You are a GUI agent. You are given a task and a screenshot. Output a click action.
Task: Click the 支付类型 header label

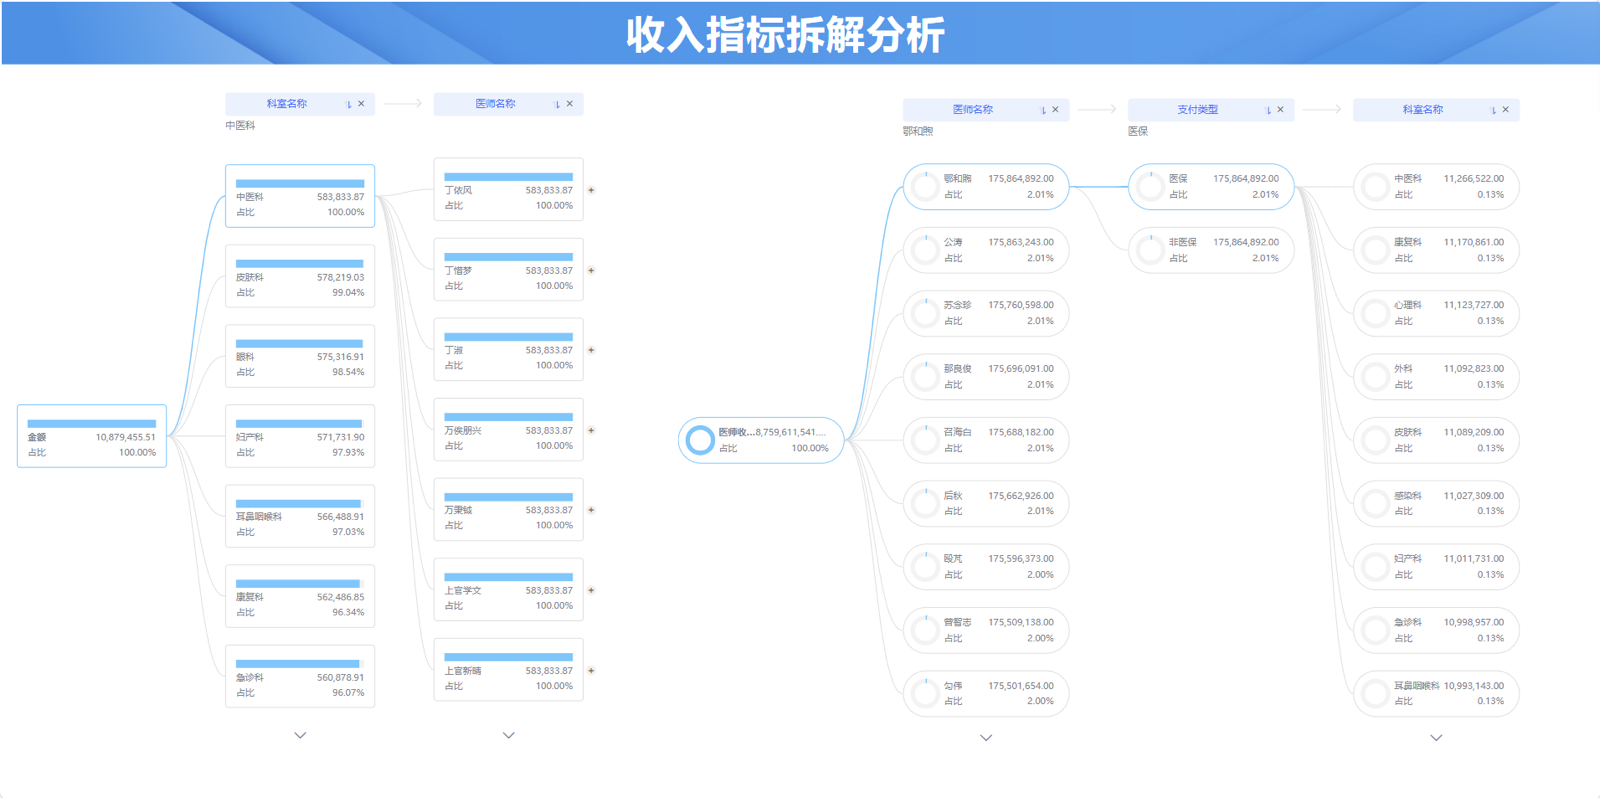[1197, 110]
